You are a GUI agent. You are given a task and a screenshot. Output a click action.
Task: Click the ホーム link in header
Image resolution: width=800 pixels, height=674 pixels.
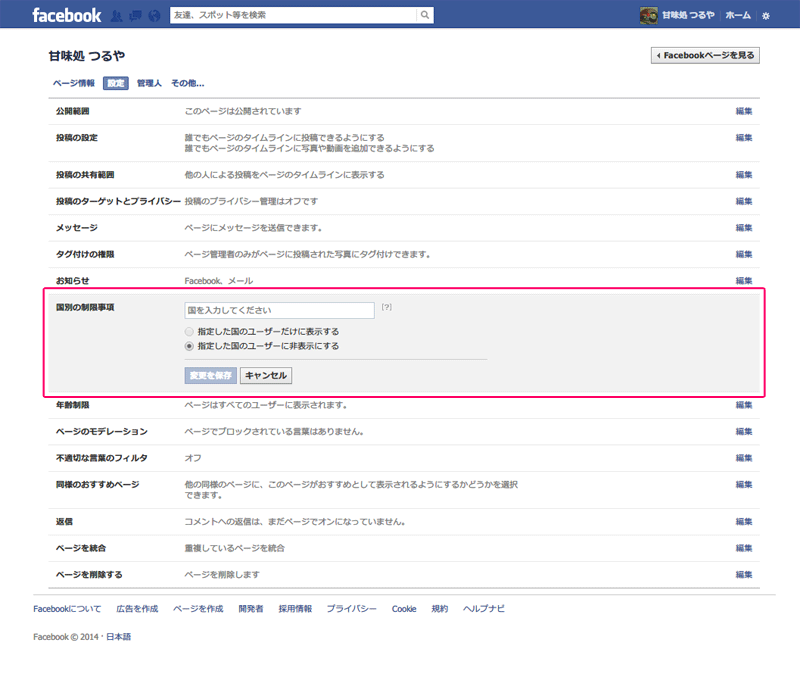point(738,15)
